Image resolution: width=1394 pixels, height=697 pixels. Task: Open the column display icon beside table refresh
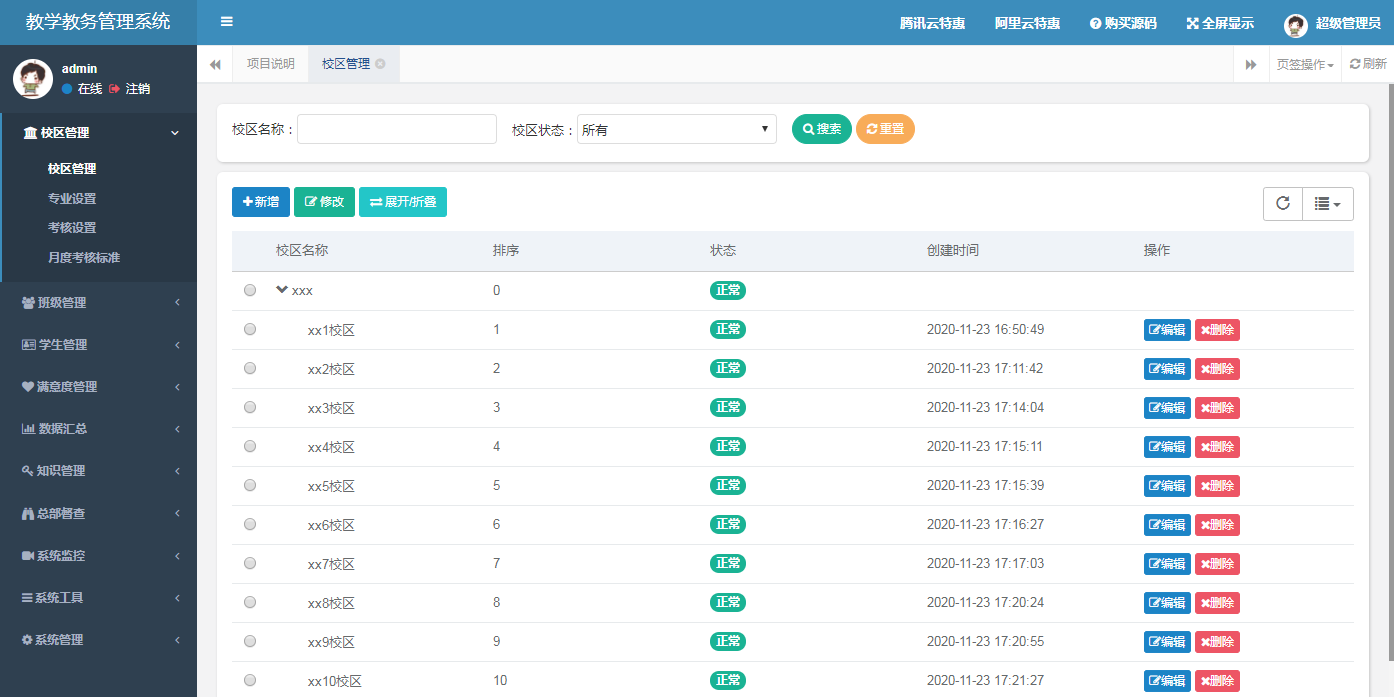click(1327, 203)
